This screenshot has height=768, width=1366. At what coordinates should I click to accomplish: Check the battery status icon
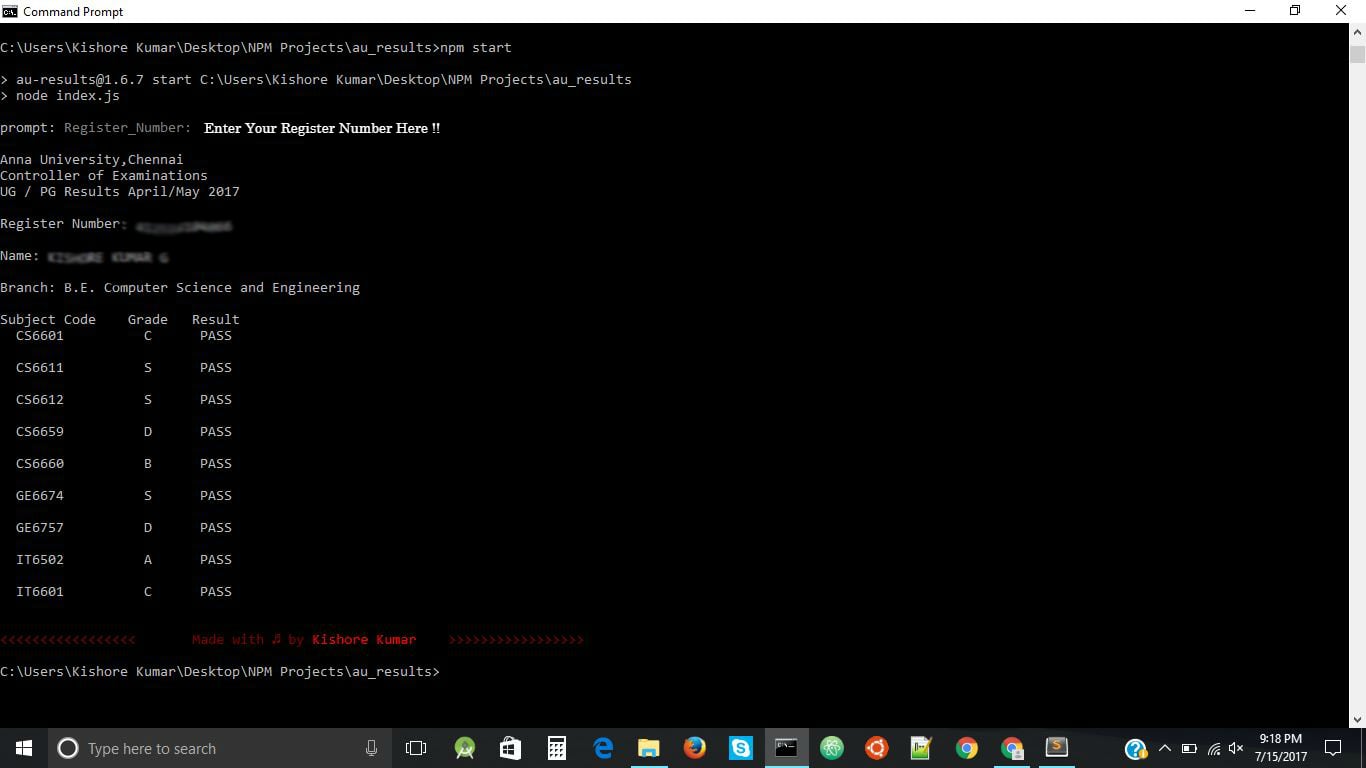tap(1189, 748)
